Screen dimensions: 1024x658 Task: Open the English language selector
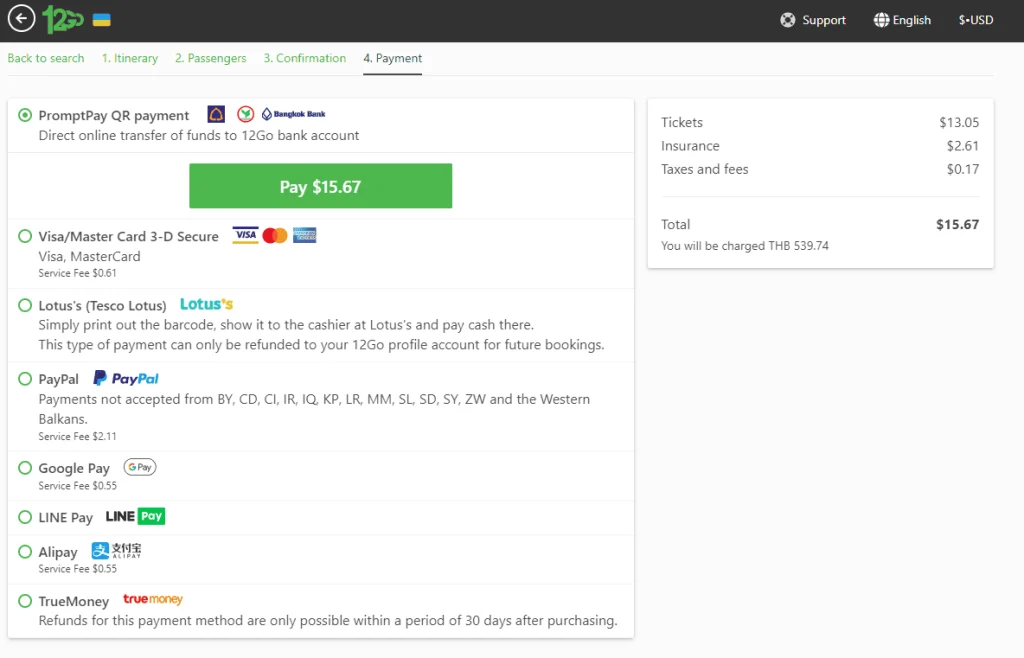pos(902,20)
